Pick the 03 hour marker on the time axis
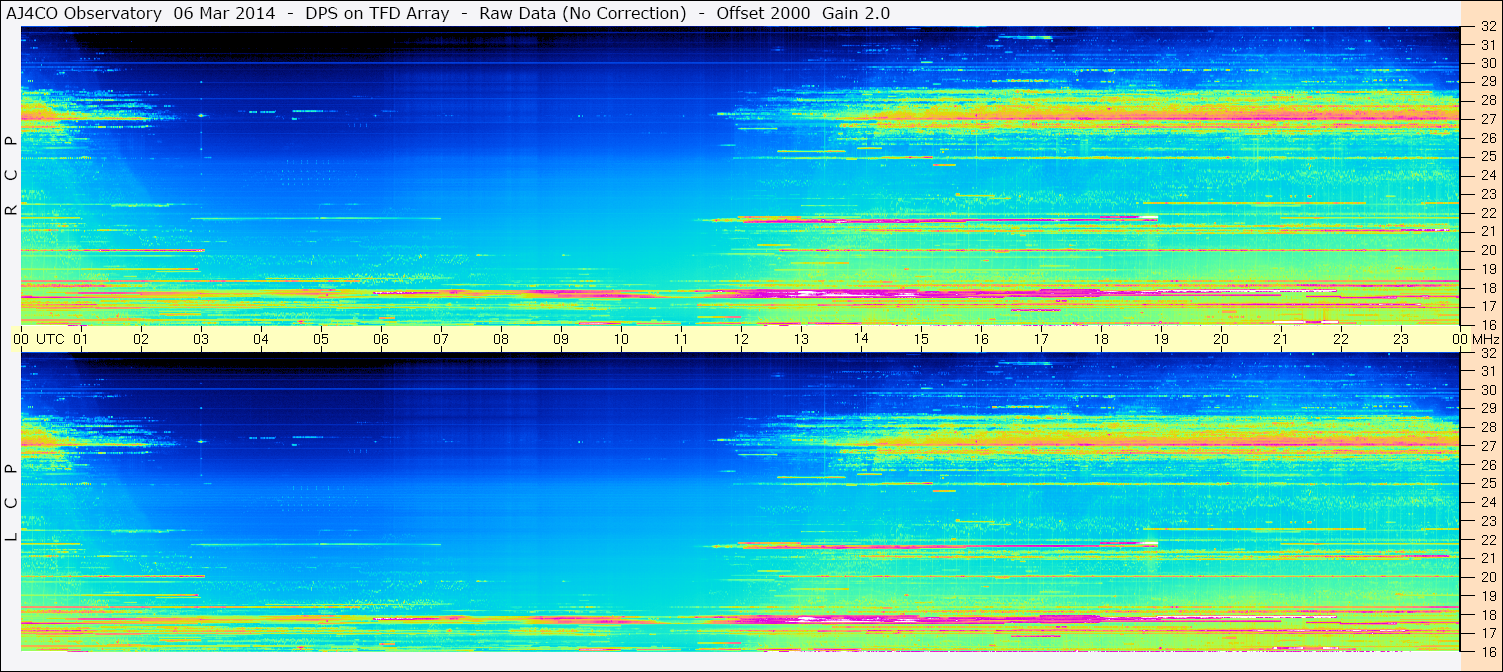This screenshot has width=1503, height=672. pyautogui.click(x=201, y=339)
